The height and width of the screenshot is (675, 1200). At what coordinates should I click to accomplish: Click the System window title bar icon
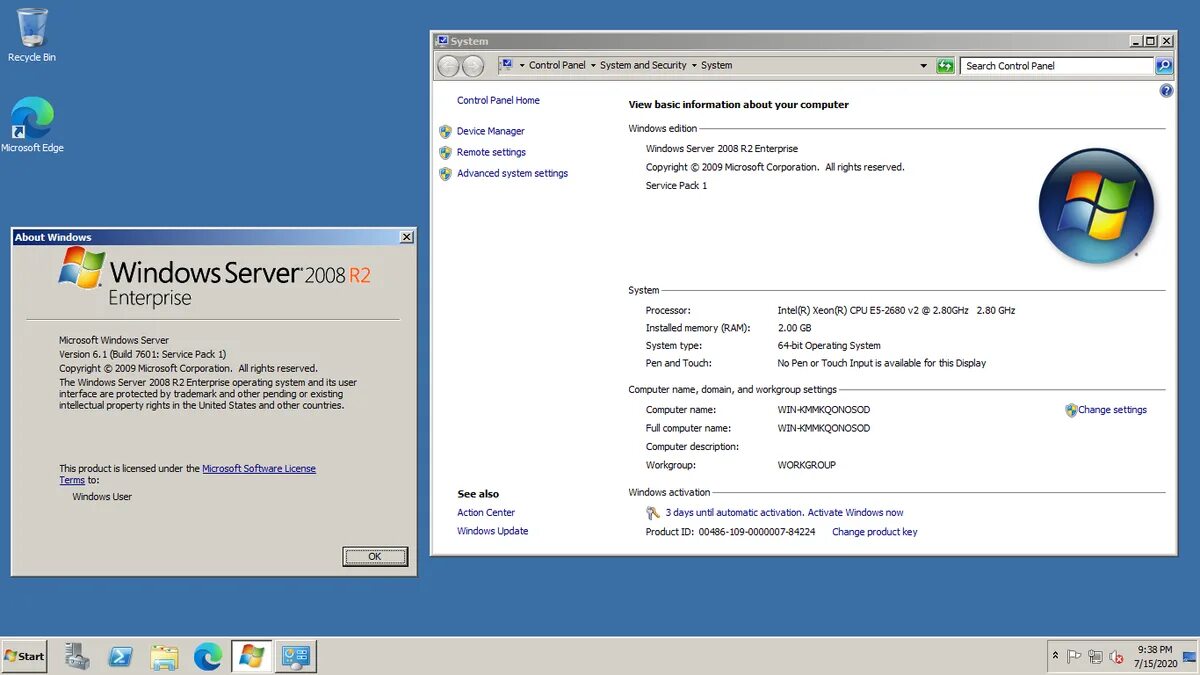(442, 41)
